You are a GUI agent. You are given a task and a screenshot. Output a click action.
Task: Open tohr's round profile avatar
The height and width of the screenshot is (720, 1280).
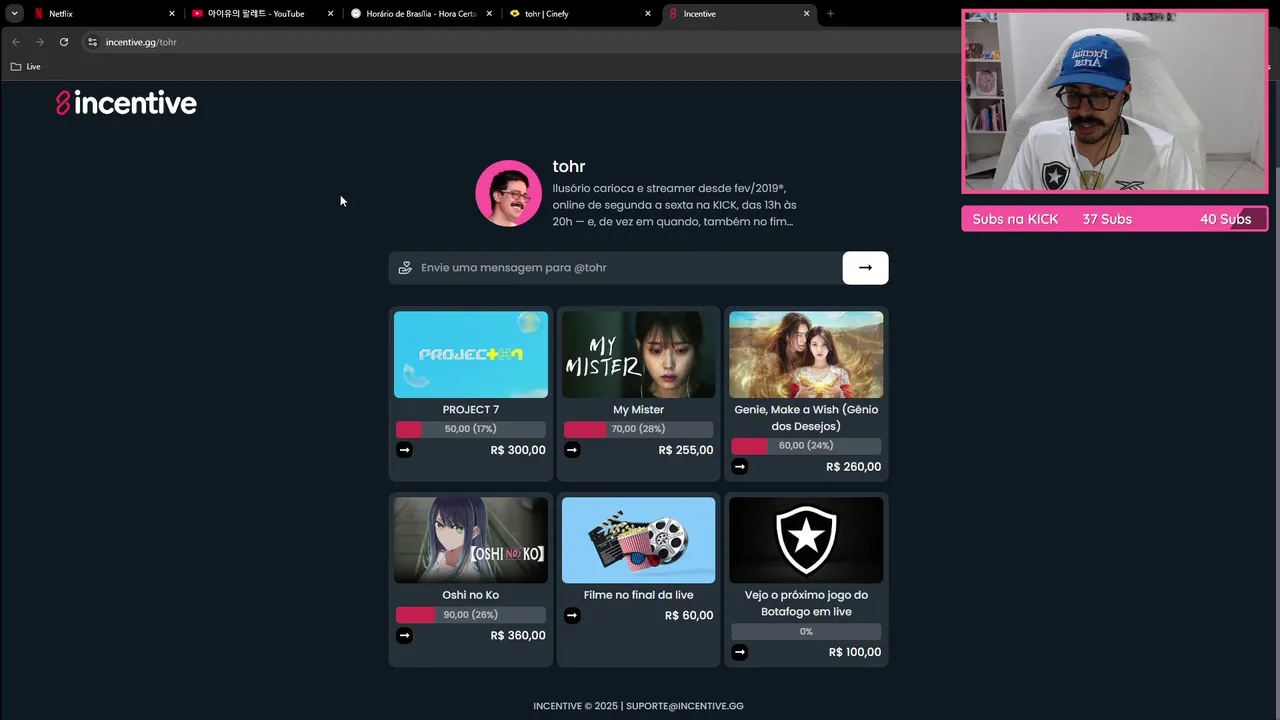pyautogui.click(x=508, y=193)
